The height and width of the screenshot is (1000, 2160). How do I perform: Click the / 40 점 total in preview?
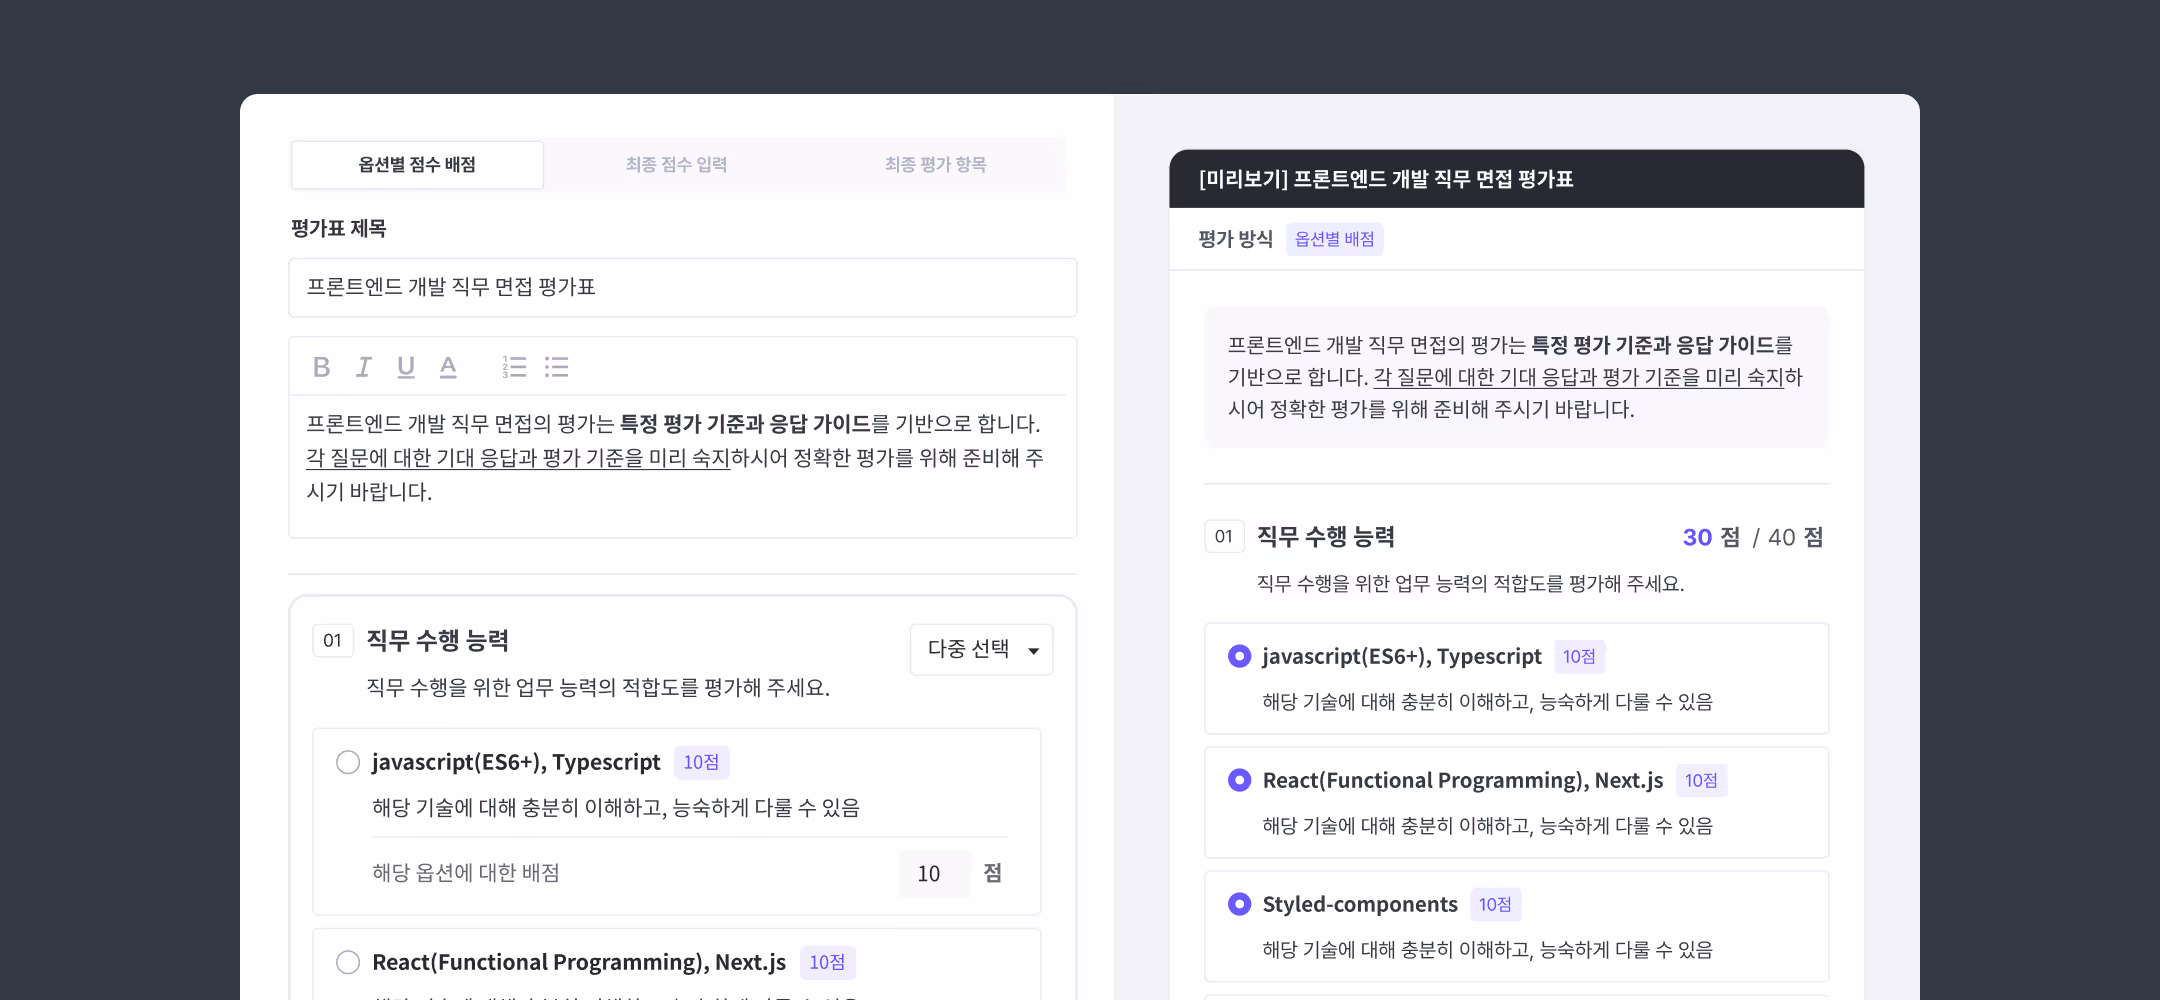point(1788,538)
